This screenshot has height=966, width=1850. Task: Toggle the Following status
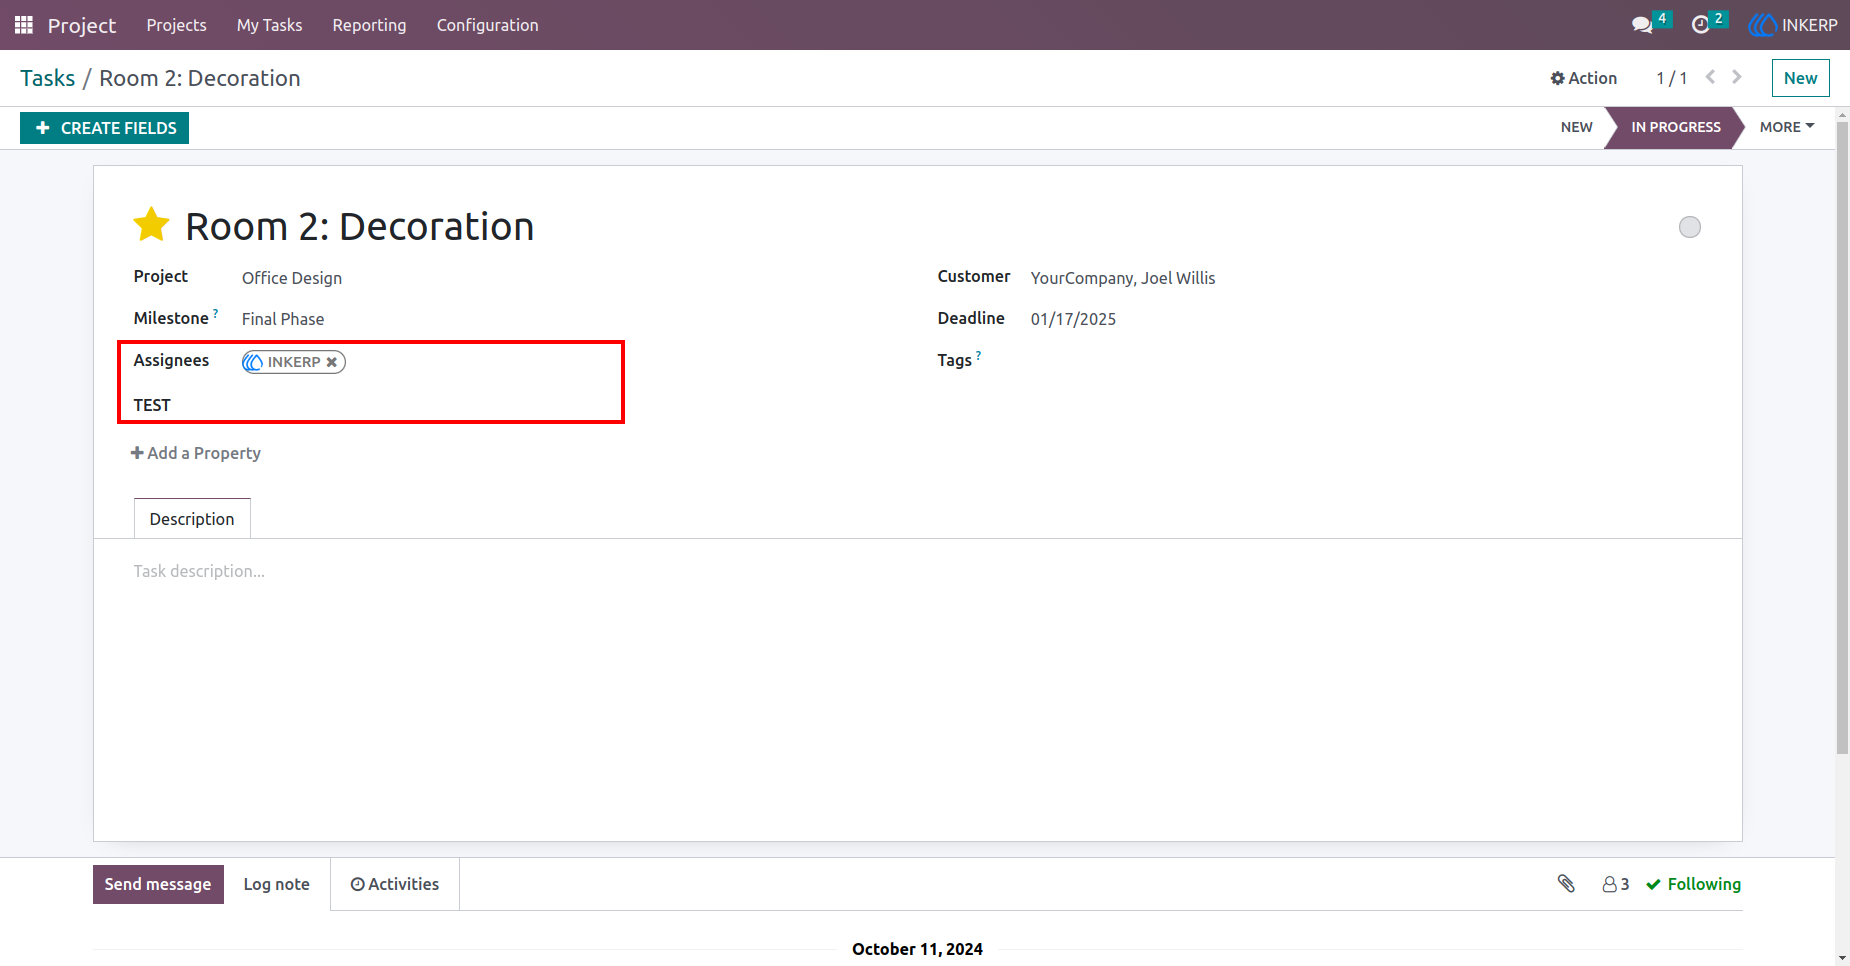pos(1694,884)
